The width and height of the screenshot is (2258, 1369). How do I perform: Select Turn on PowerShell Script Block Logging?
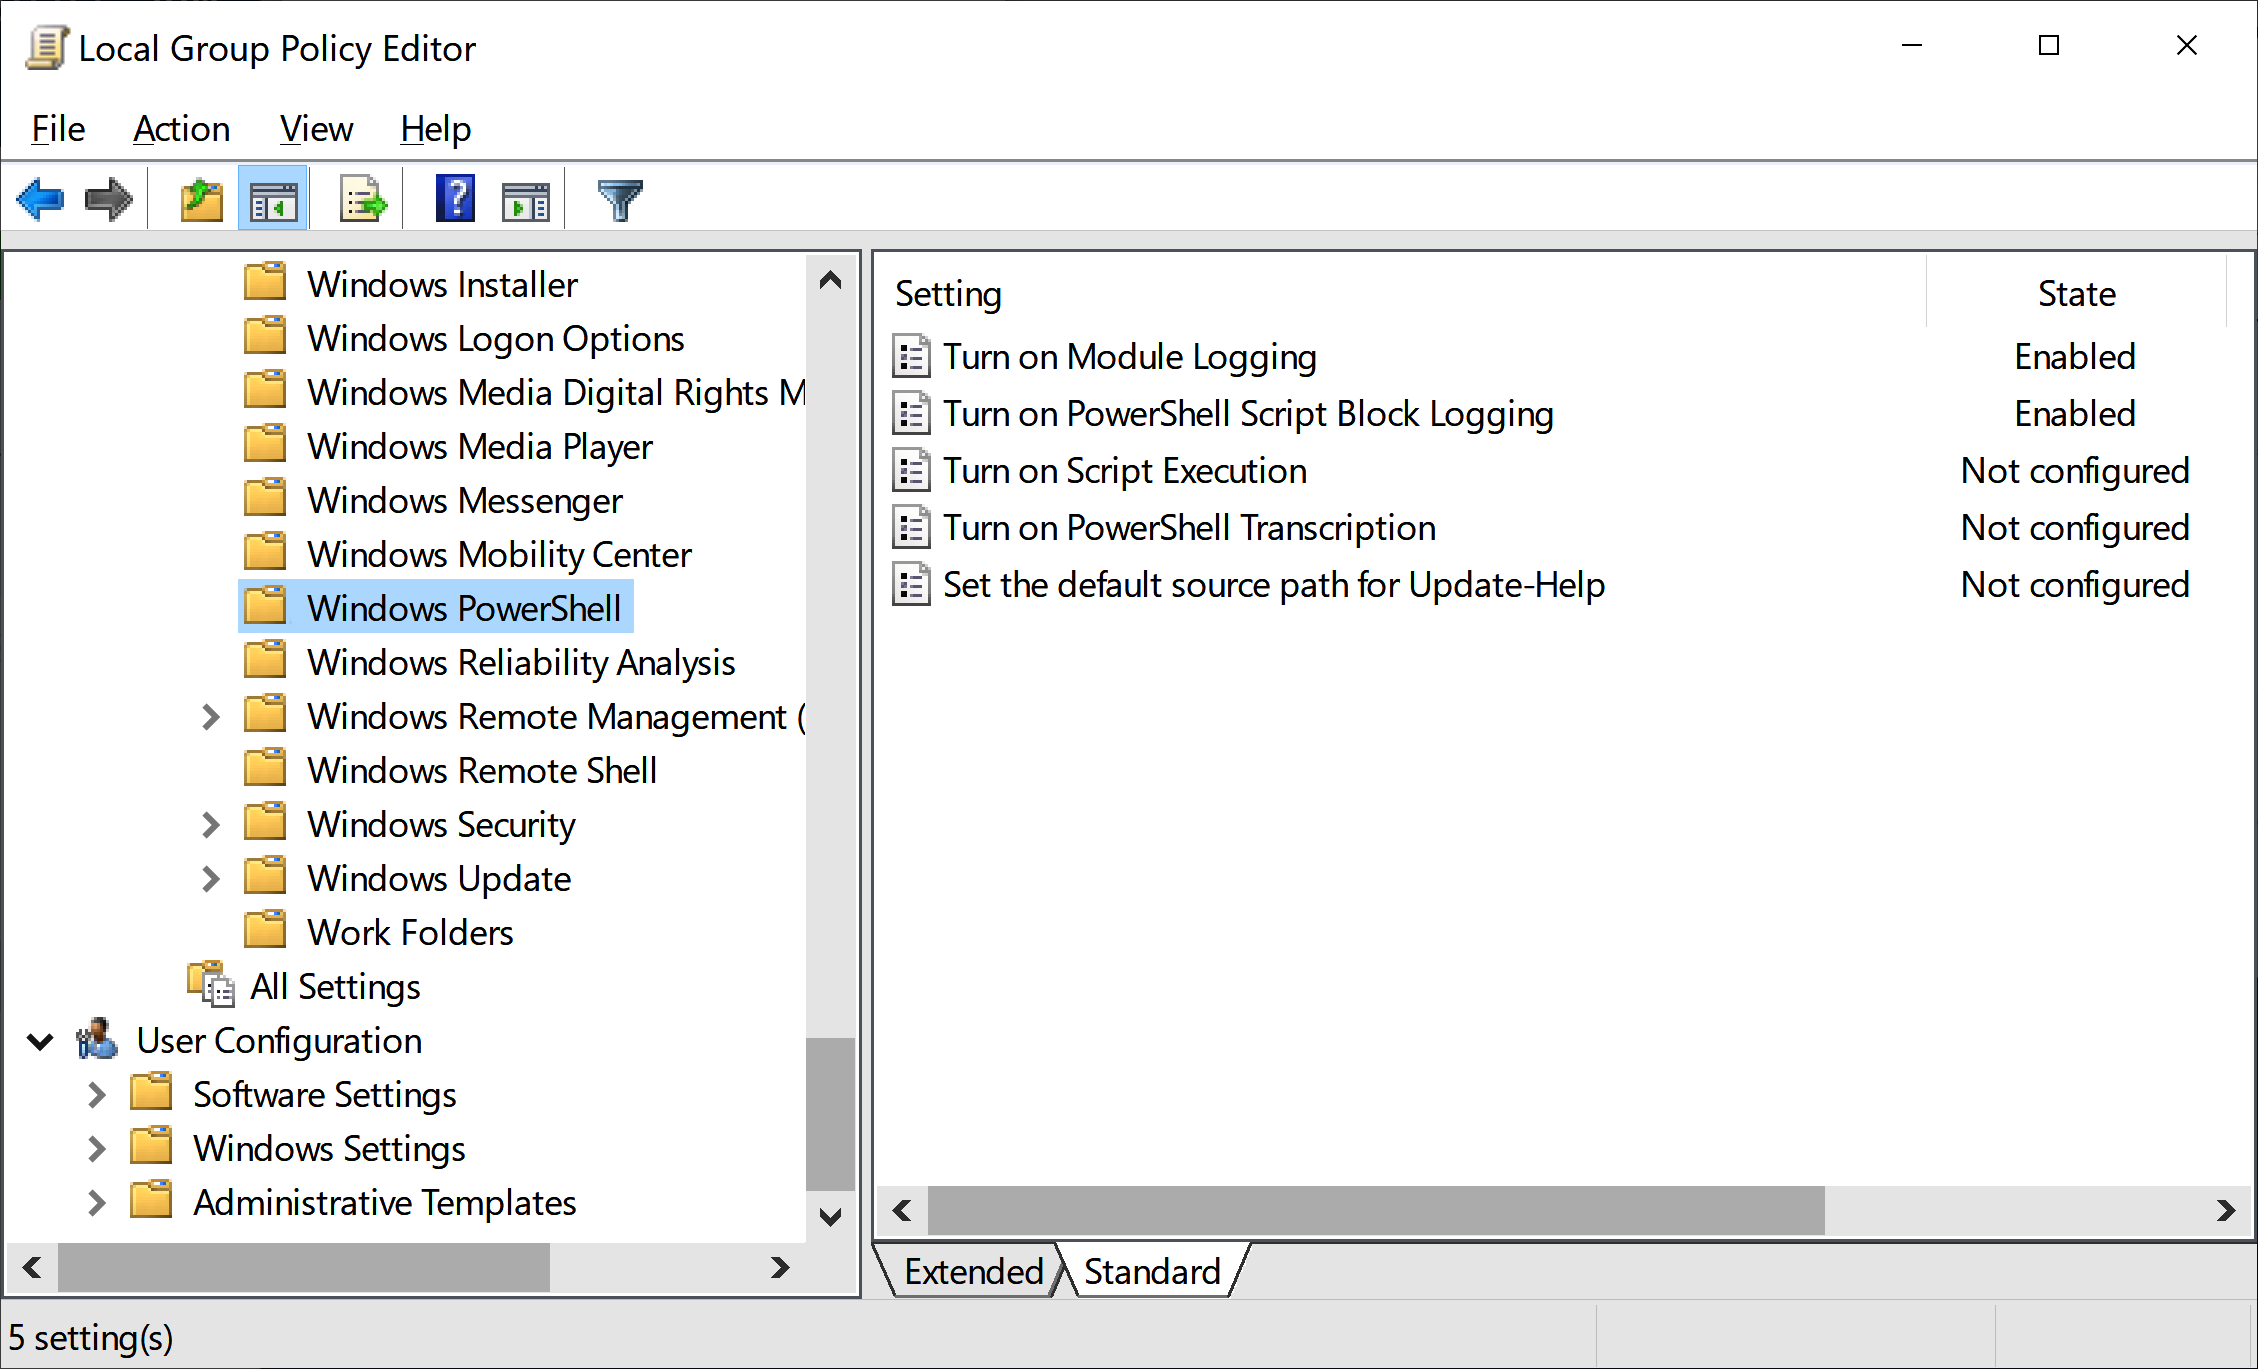pyautogui.click(x=1248, y=414)
